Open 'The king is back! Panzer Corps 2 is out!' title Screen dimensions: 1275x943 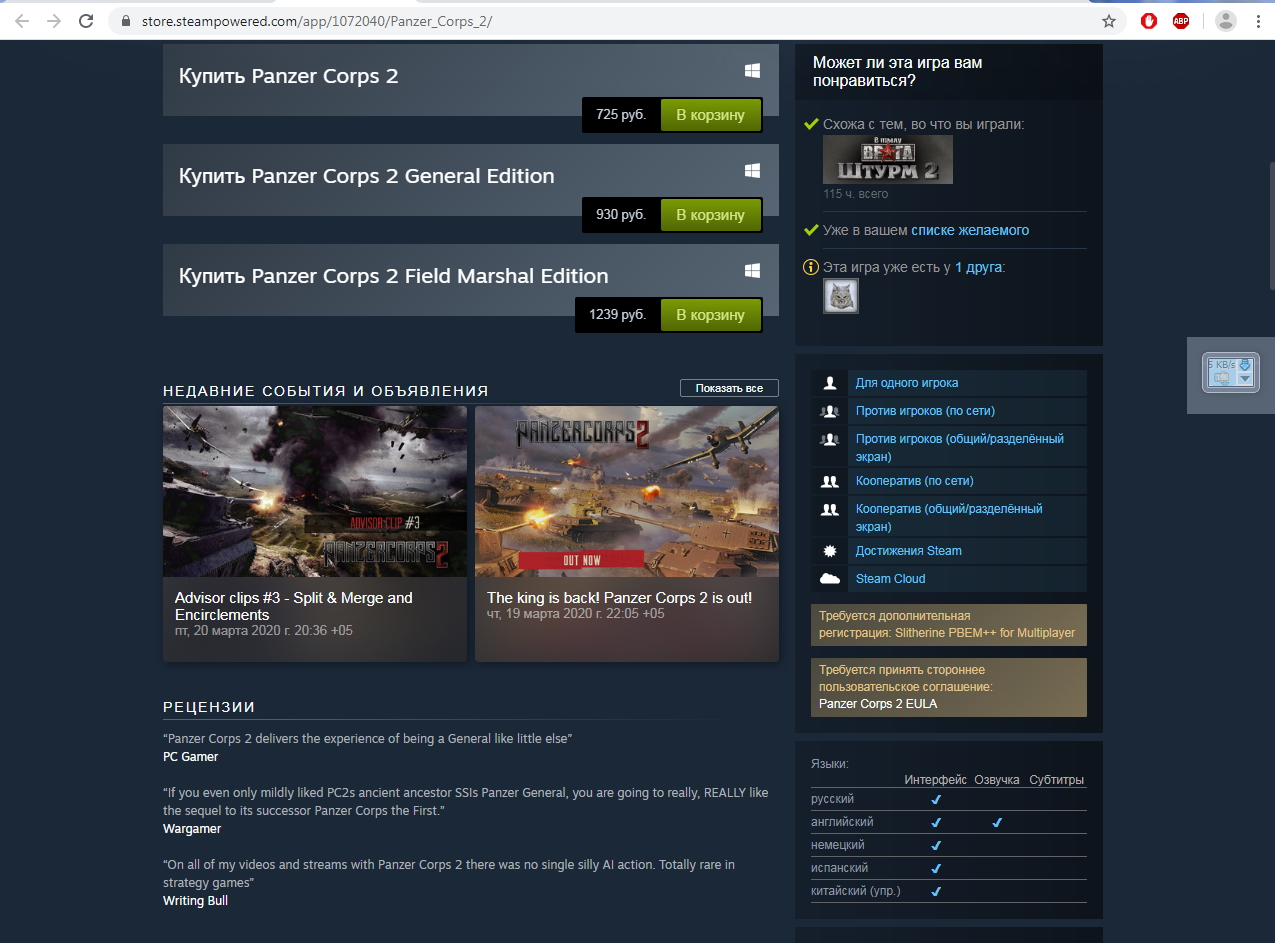pos(619,598)
